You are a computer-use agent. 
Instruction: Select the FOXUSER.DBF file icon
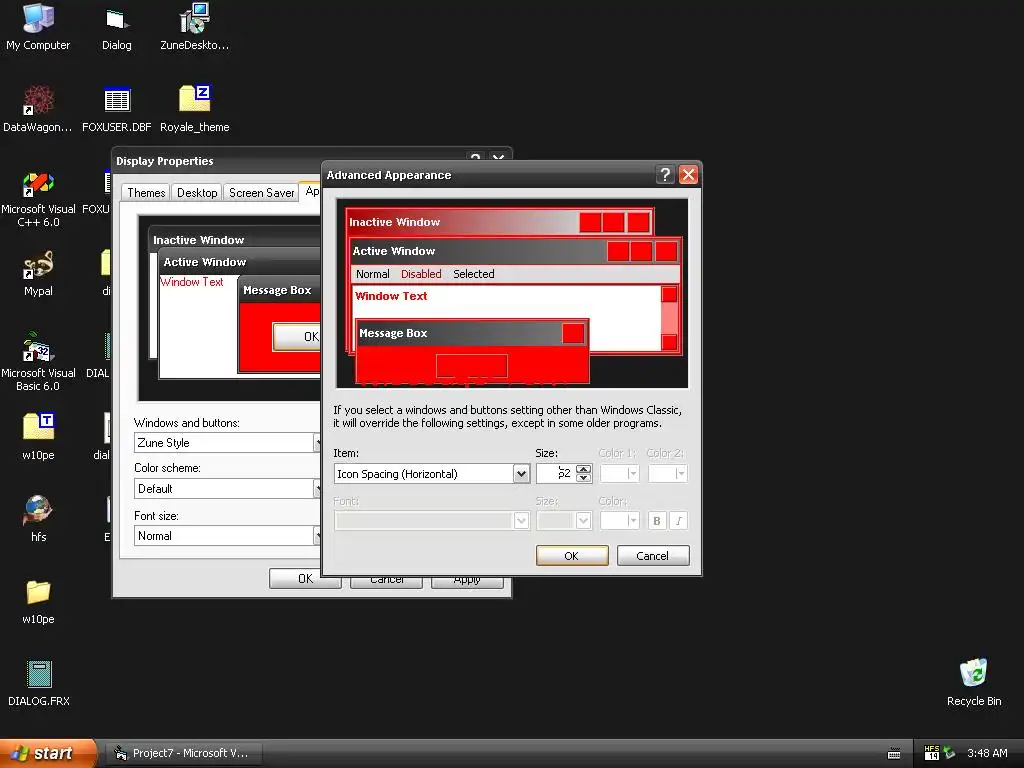point(117,109)
